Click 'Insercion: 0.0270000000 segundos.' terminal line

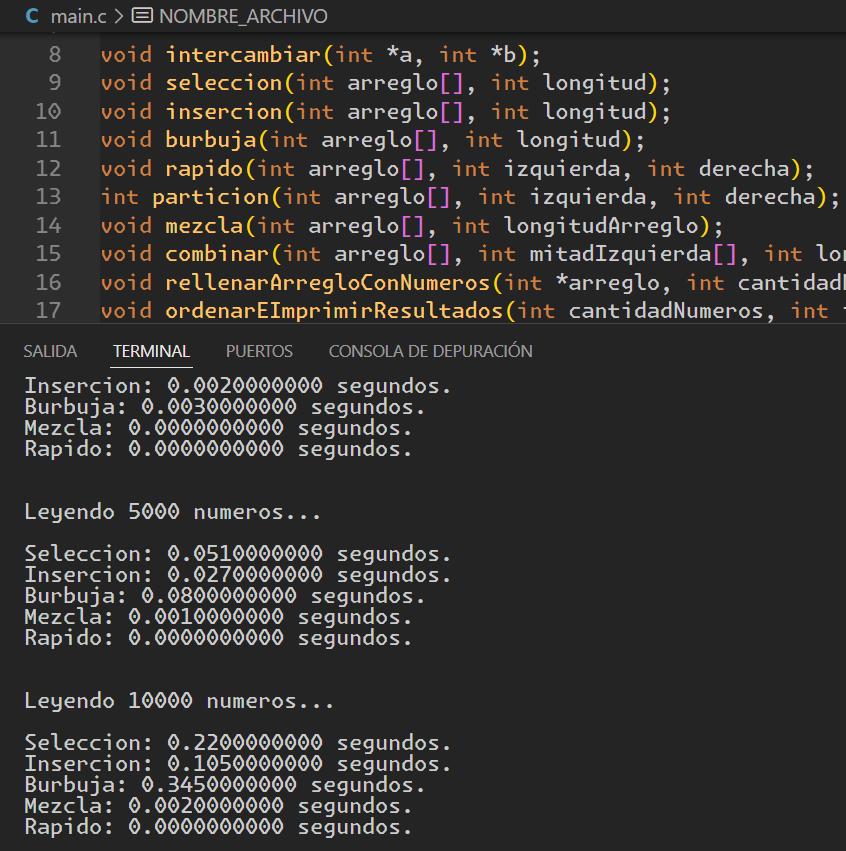point(238,575)
